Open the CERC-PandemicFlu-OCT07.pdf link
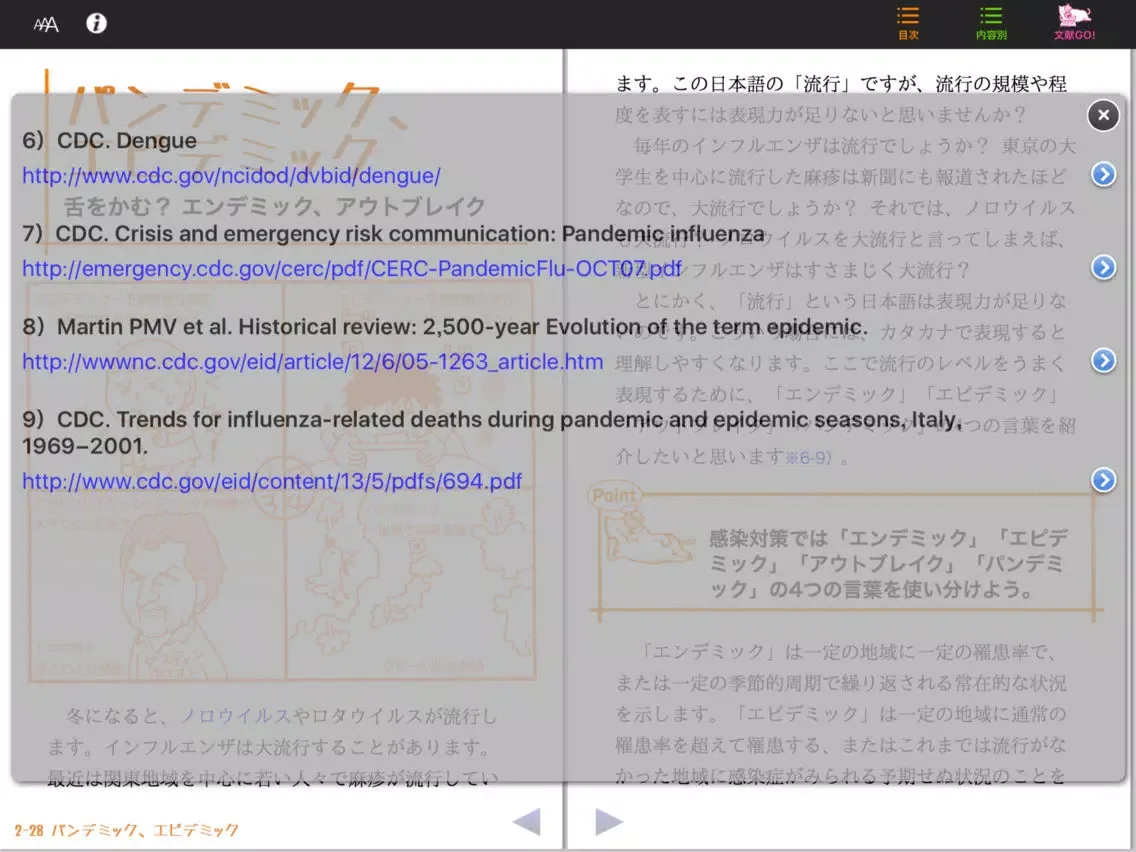Viewport: 1136px width, 852px height. 351,269
